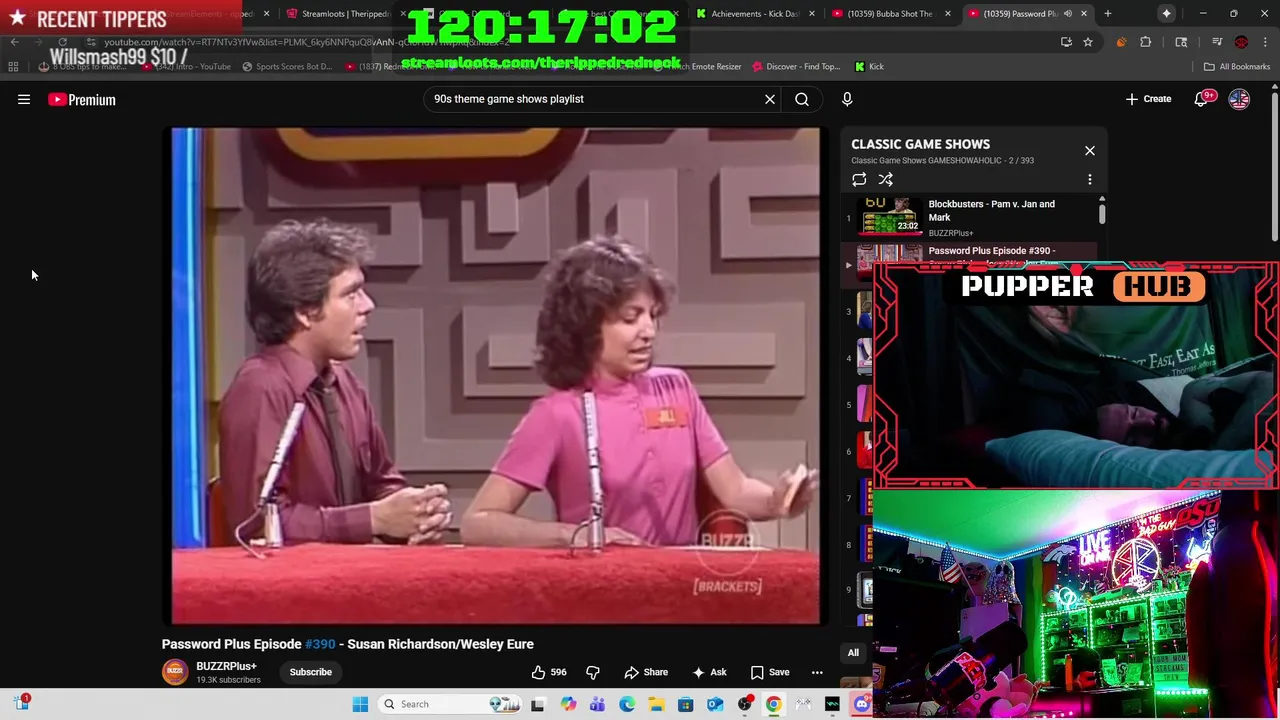The height and width of the screenshot is (720, 1280).
Task: Close the Classic Game Shows playlist panel
Action: 1090,151
